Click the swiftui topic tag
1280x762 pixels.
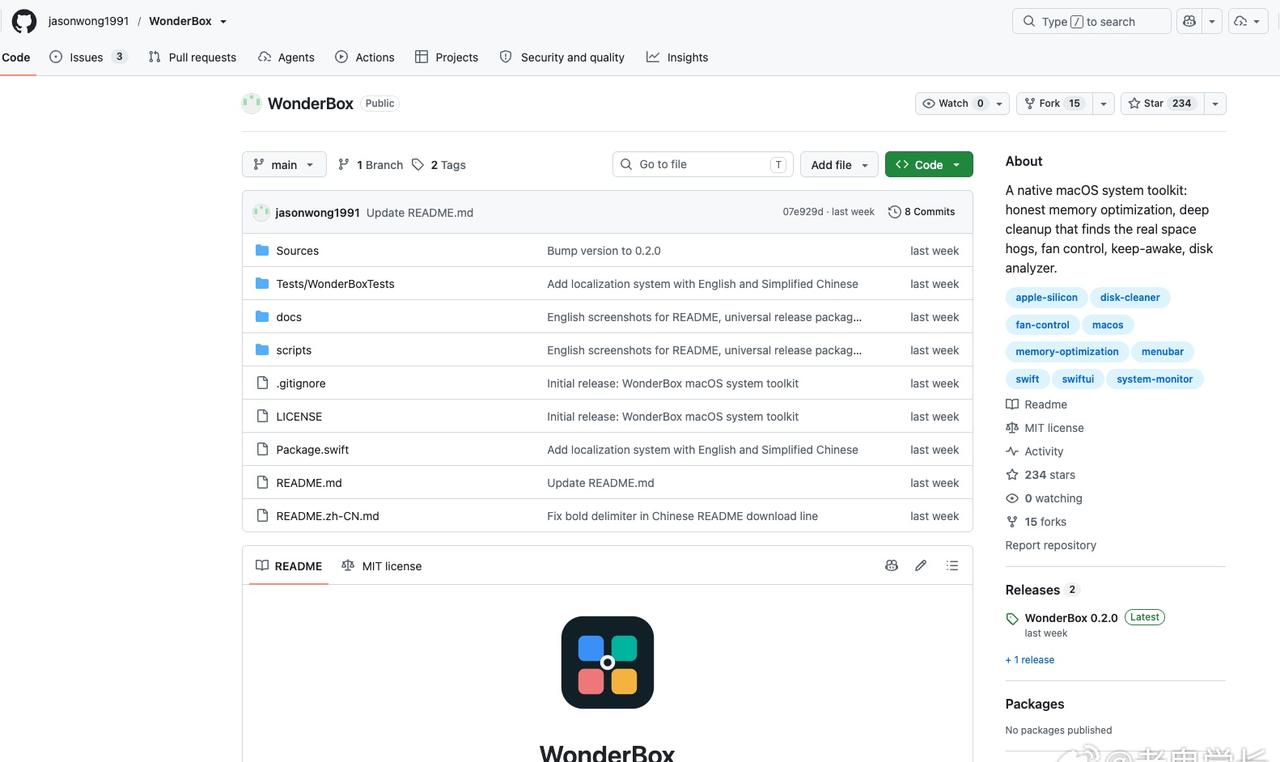pos(1078,379)
